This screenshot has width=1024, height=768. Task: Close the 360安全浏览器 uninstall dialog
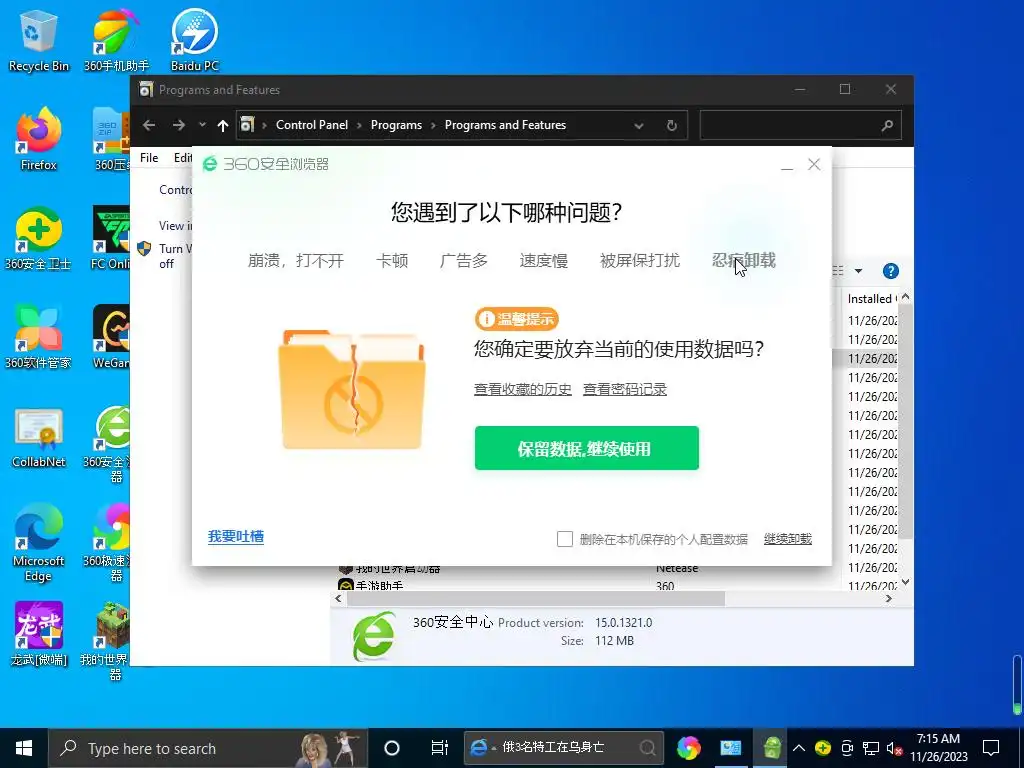(814, 165)
